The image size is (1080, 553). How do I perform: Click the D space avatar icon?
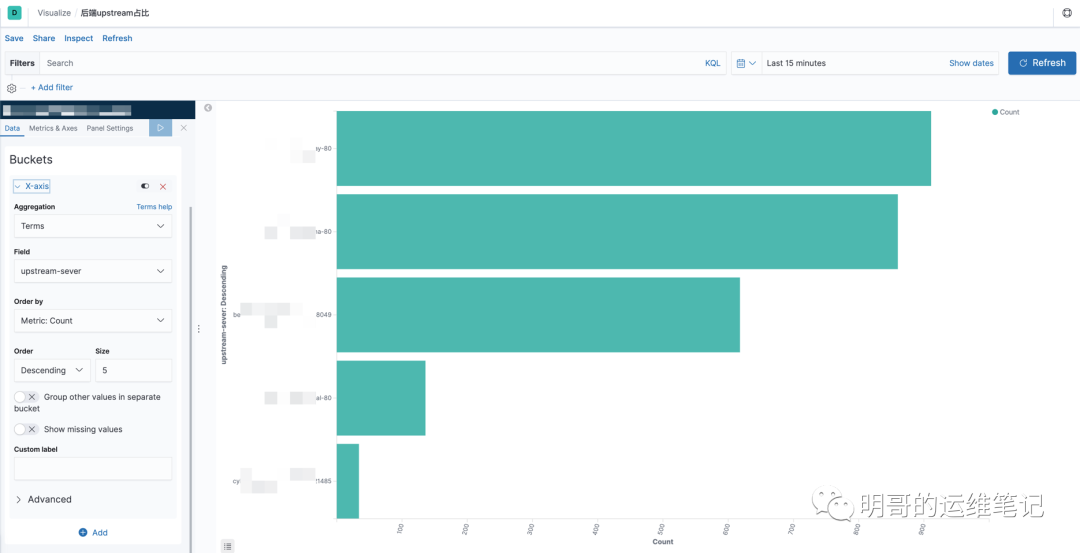click(x=14, y=12)
